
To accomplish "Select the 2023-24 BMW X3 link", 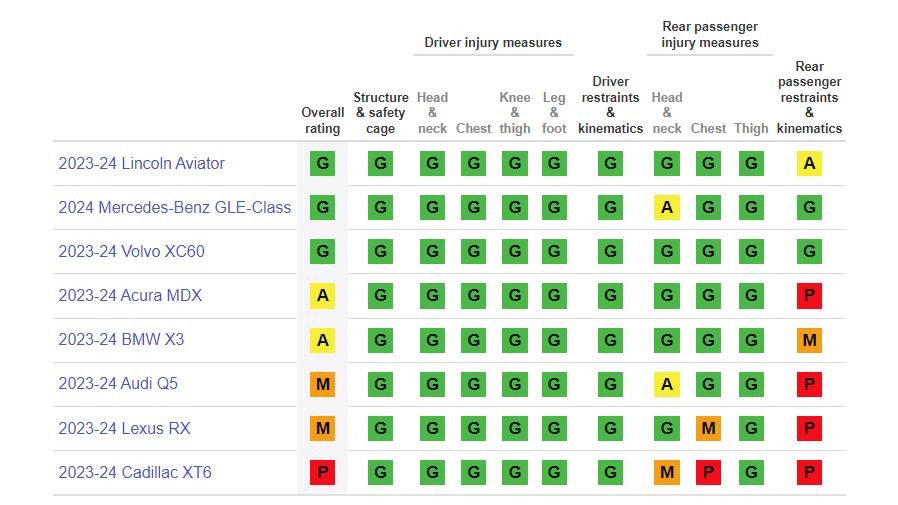I will [x=121, y=340].
